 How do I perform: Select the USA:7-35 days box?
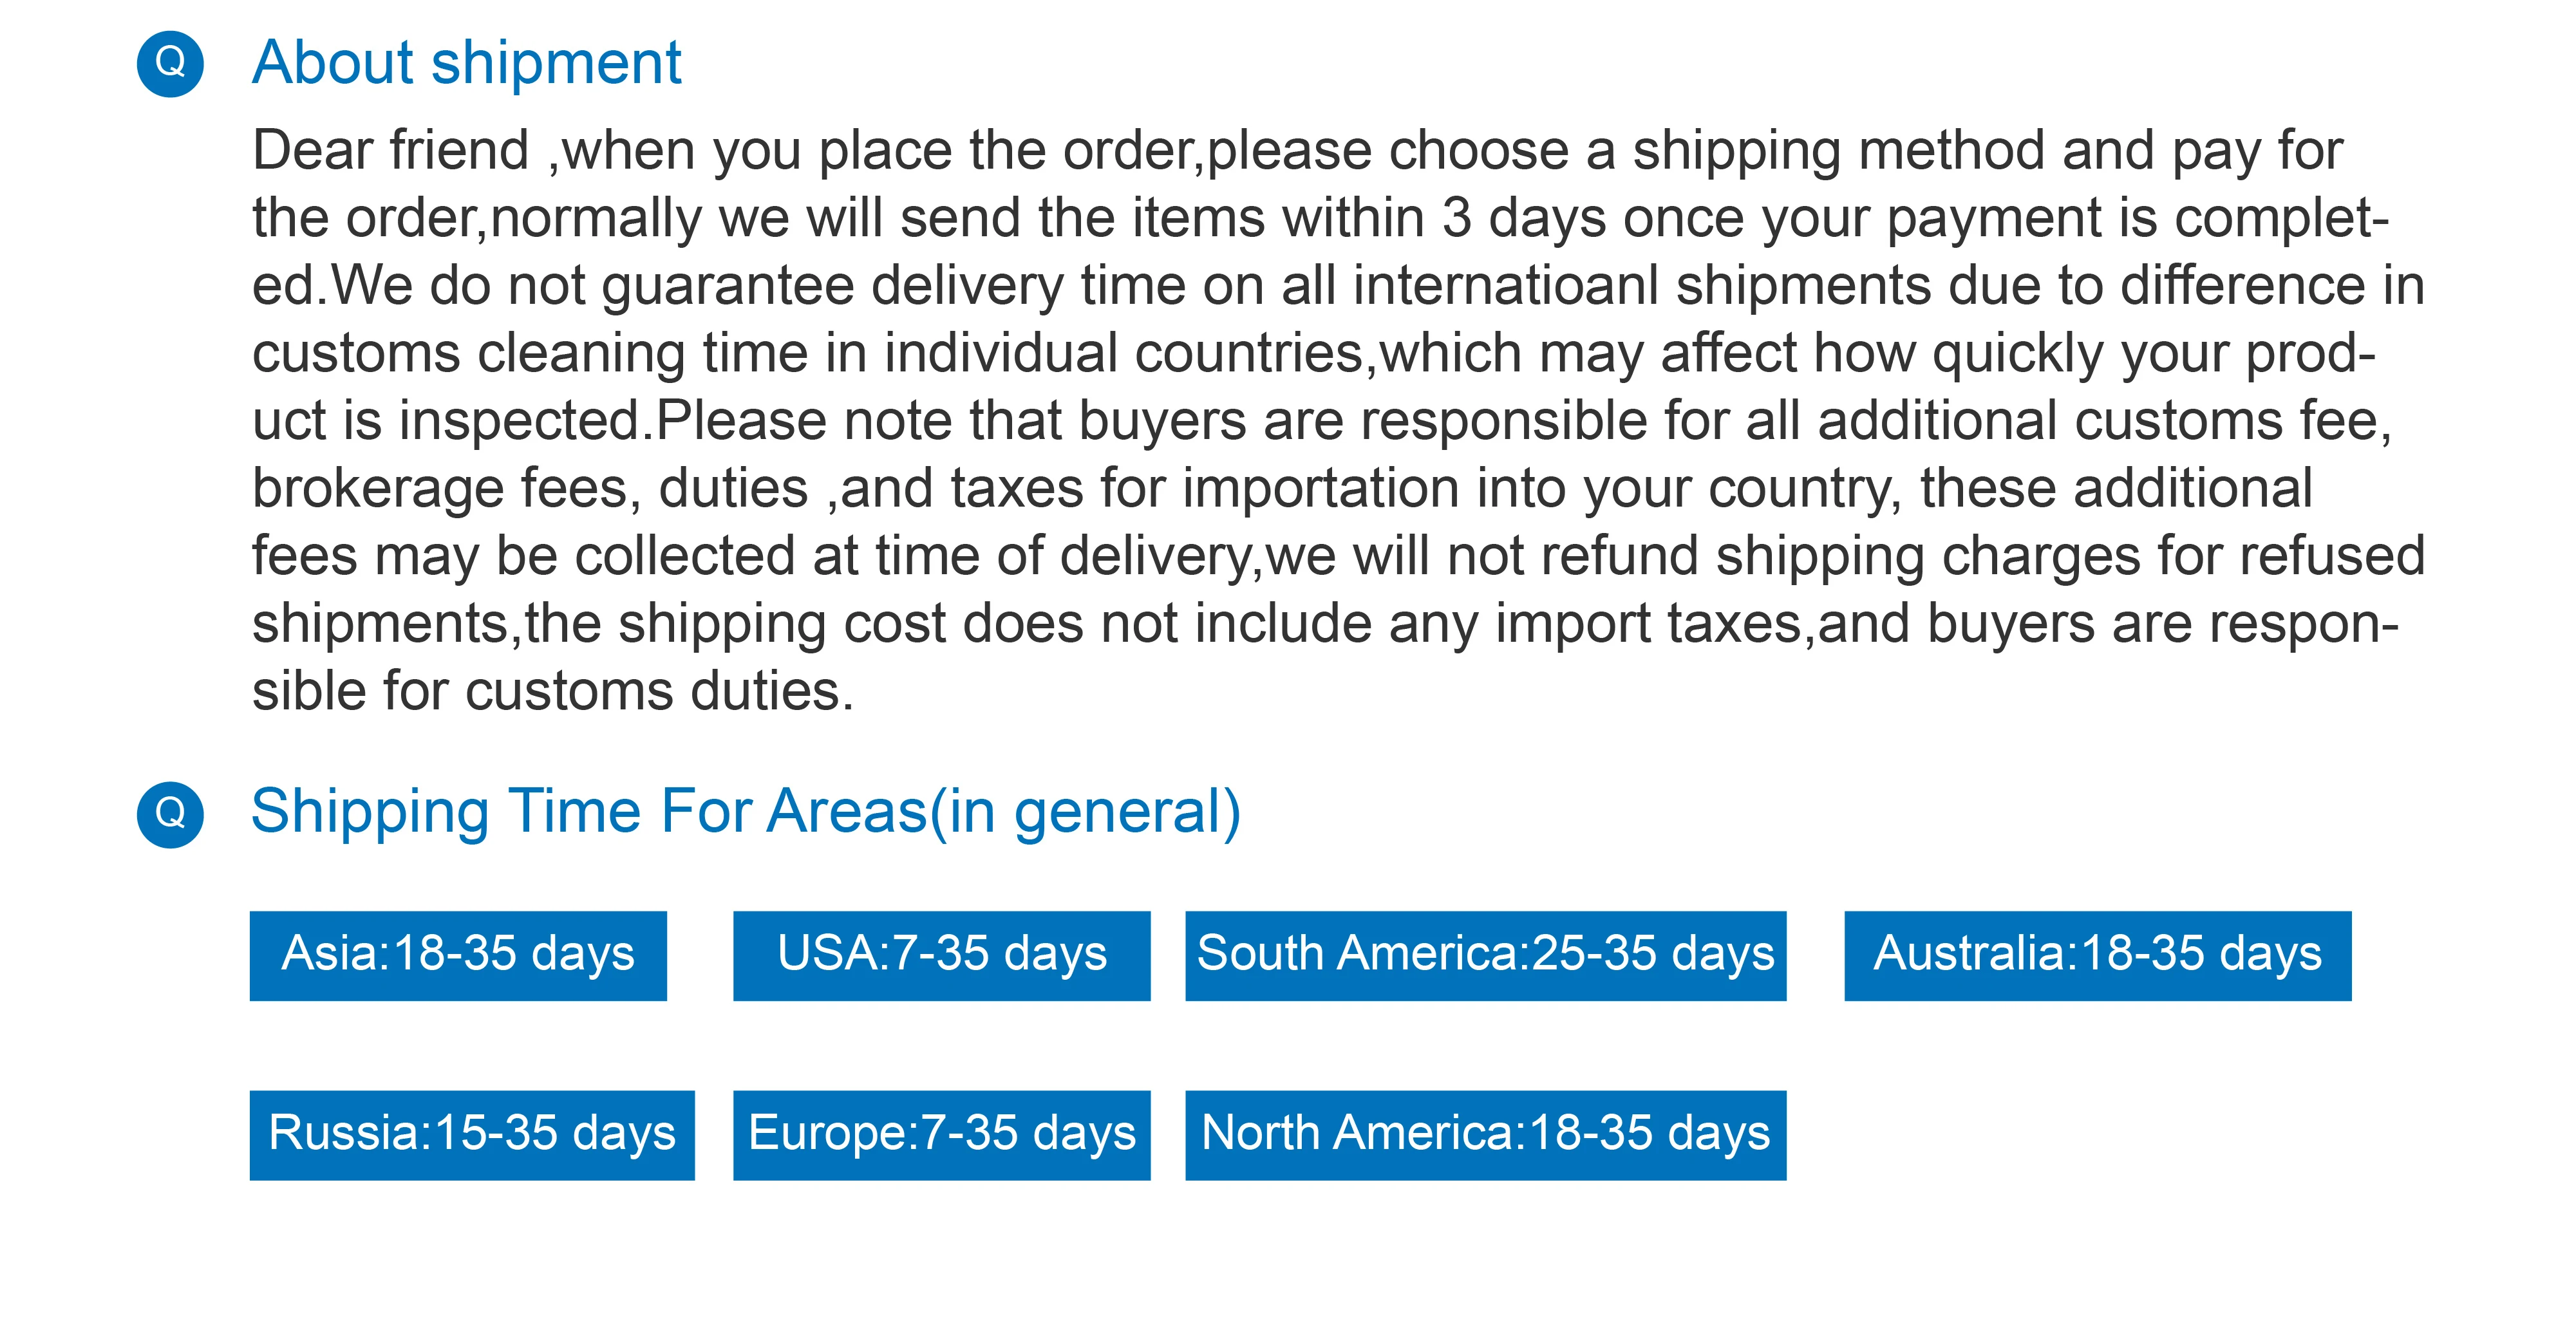[941, 955]
